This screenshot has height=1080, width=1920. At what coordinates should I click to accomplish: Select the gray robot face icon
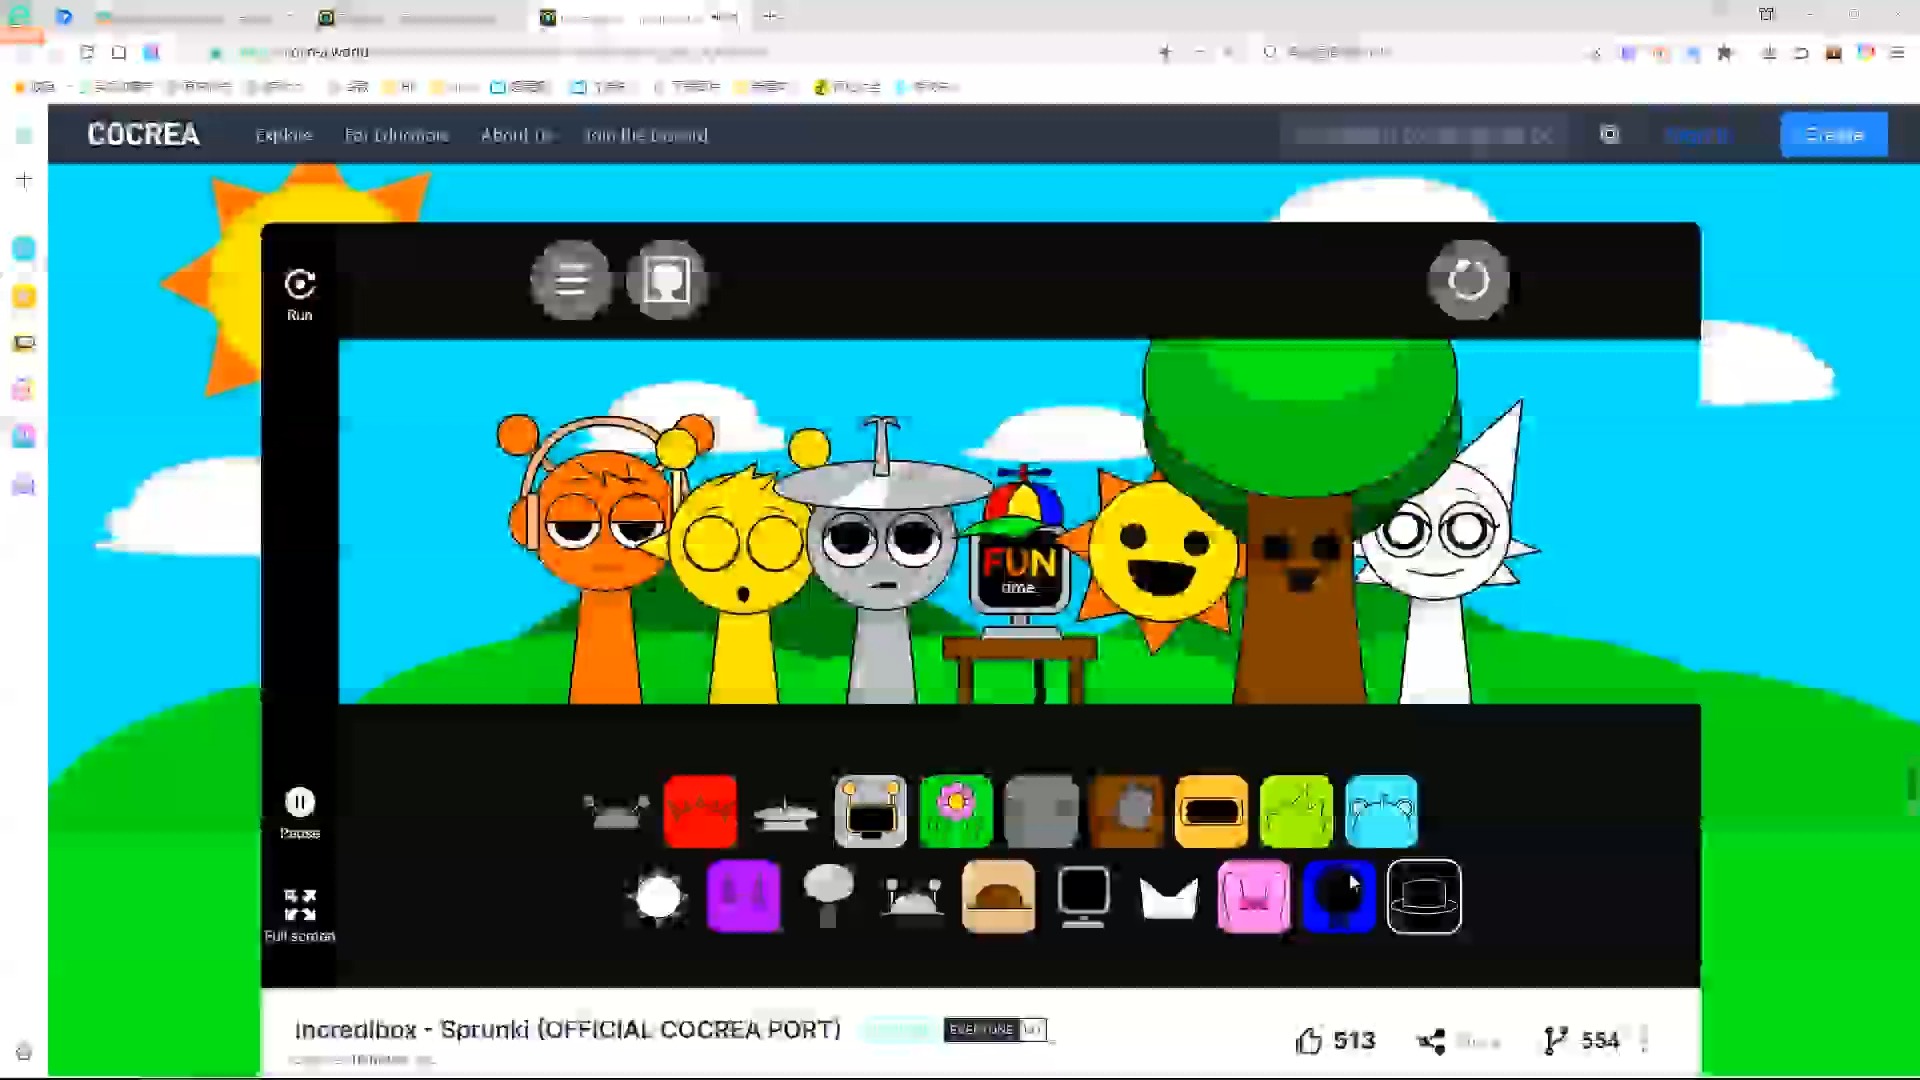(x=870, y=811)
